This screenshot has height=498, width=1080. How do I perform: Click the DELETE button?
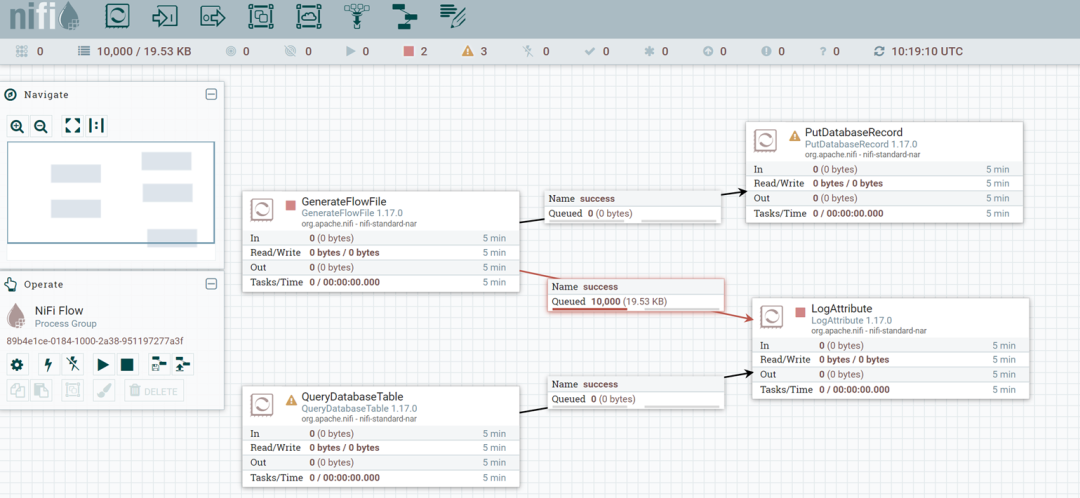pyautogui.click(x=154, y=391)
